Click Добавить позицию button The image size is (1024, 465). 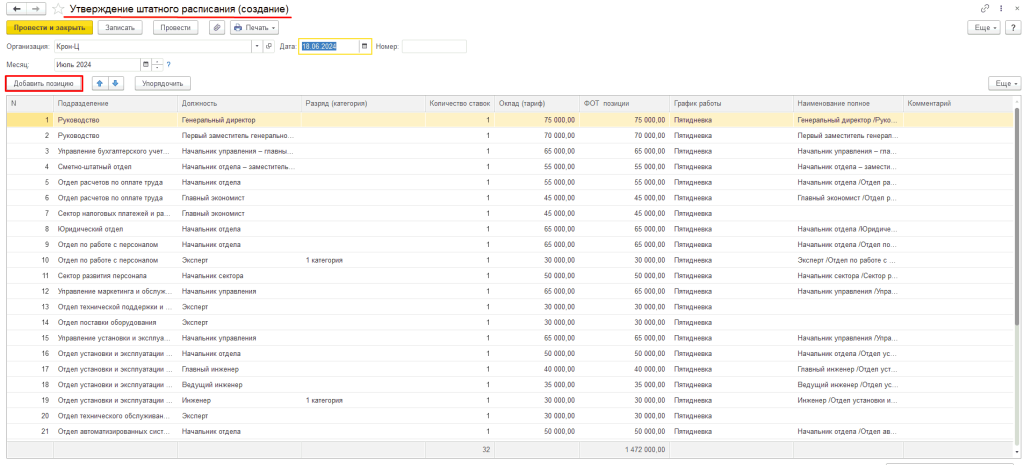tap(43, 84)
